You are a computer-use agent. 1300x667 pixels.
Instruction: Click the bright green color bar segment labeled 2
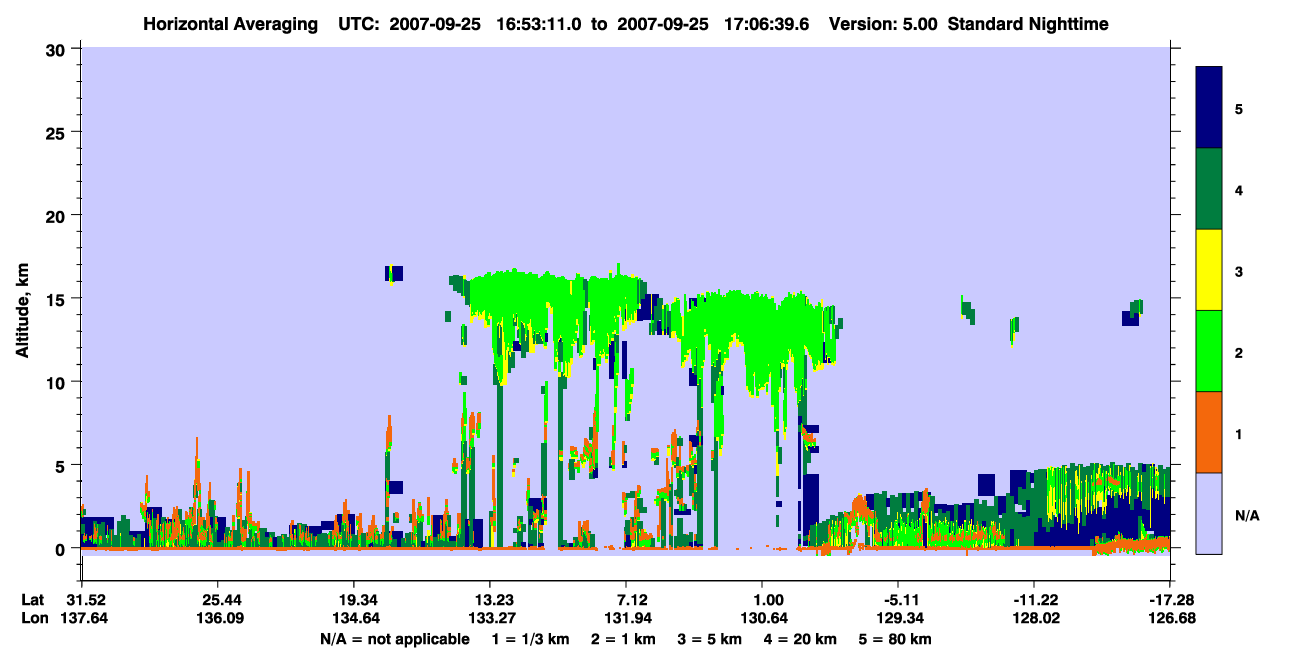coord(1209,351)
